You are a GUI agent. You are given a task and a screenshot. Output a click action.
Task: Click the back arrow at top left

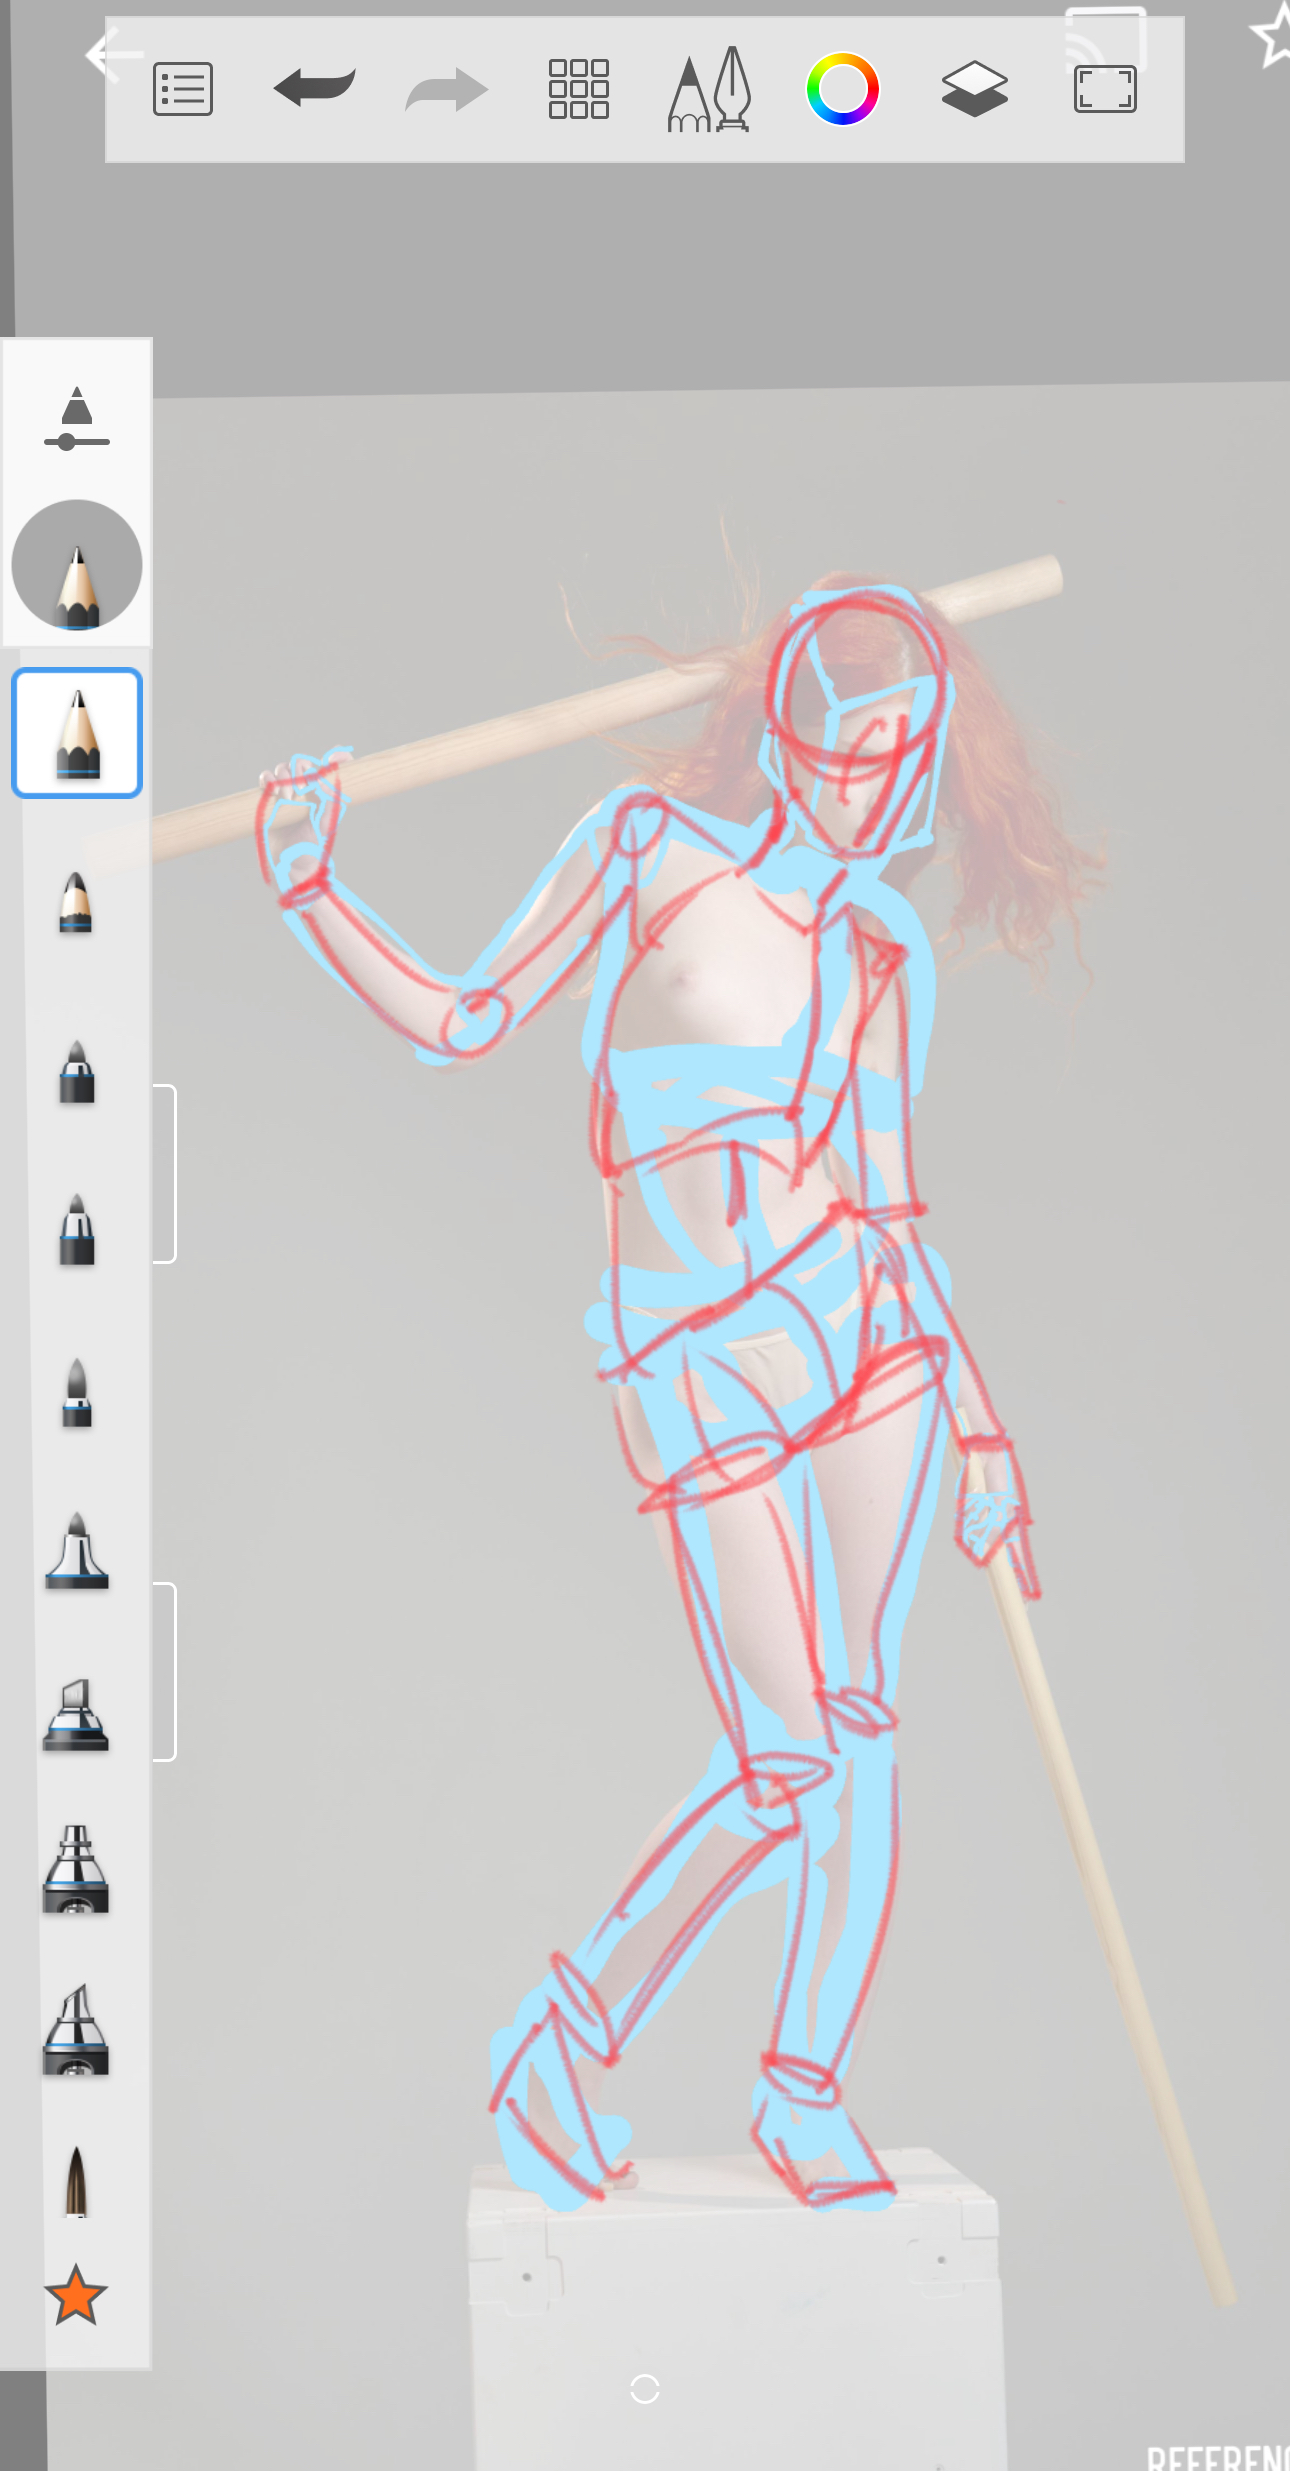click(112, 55)
